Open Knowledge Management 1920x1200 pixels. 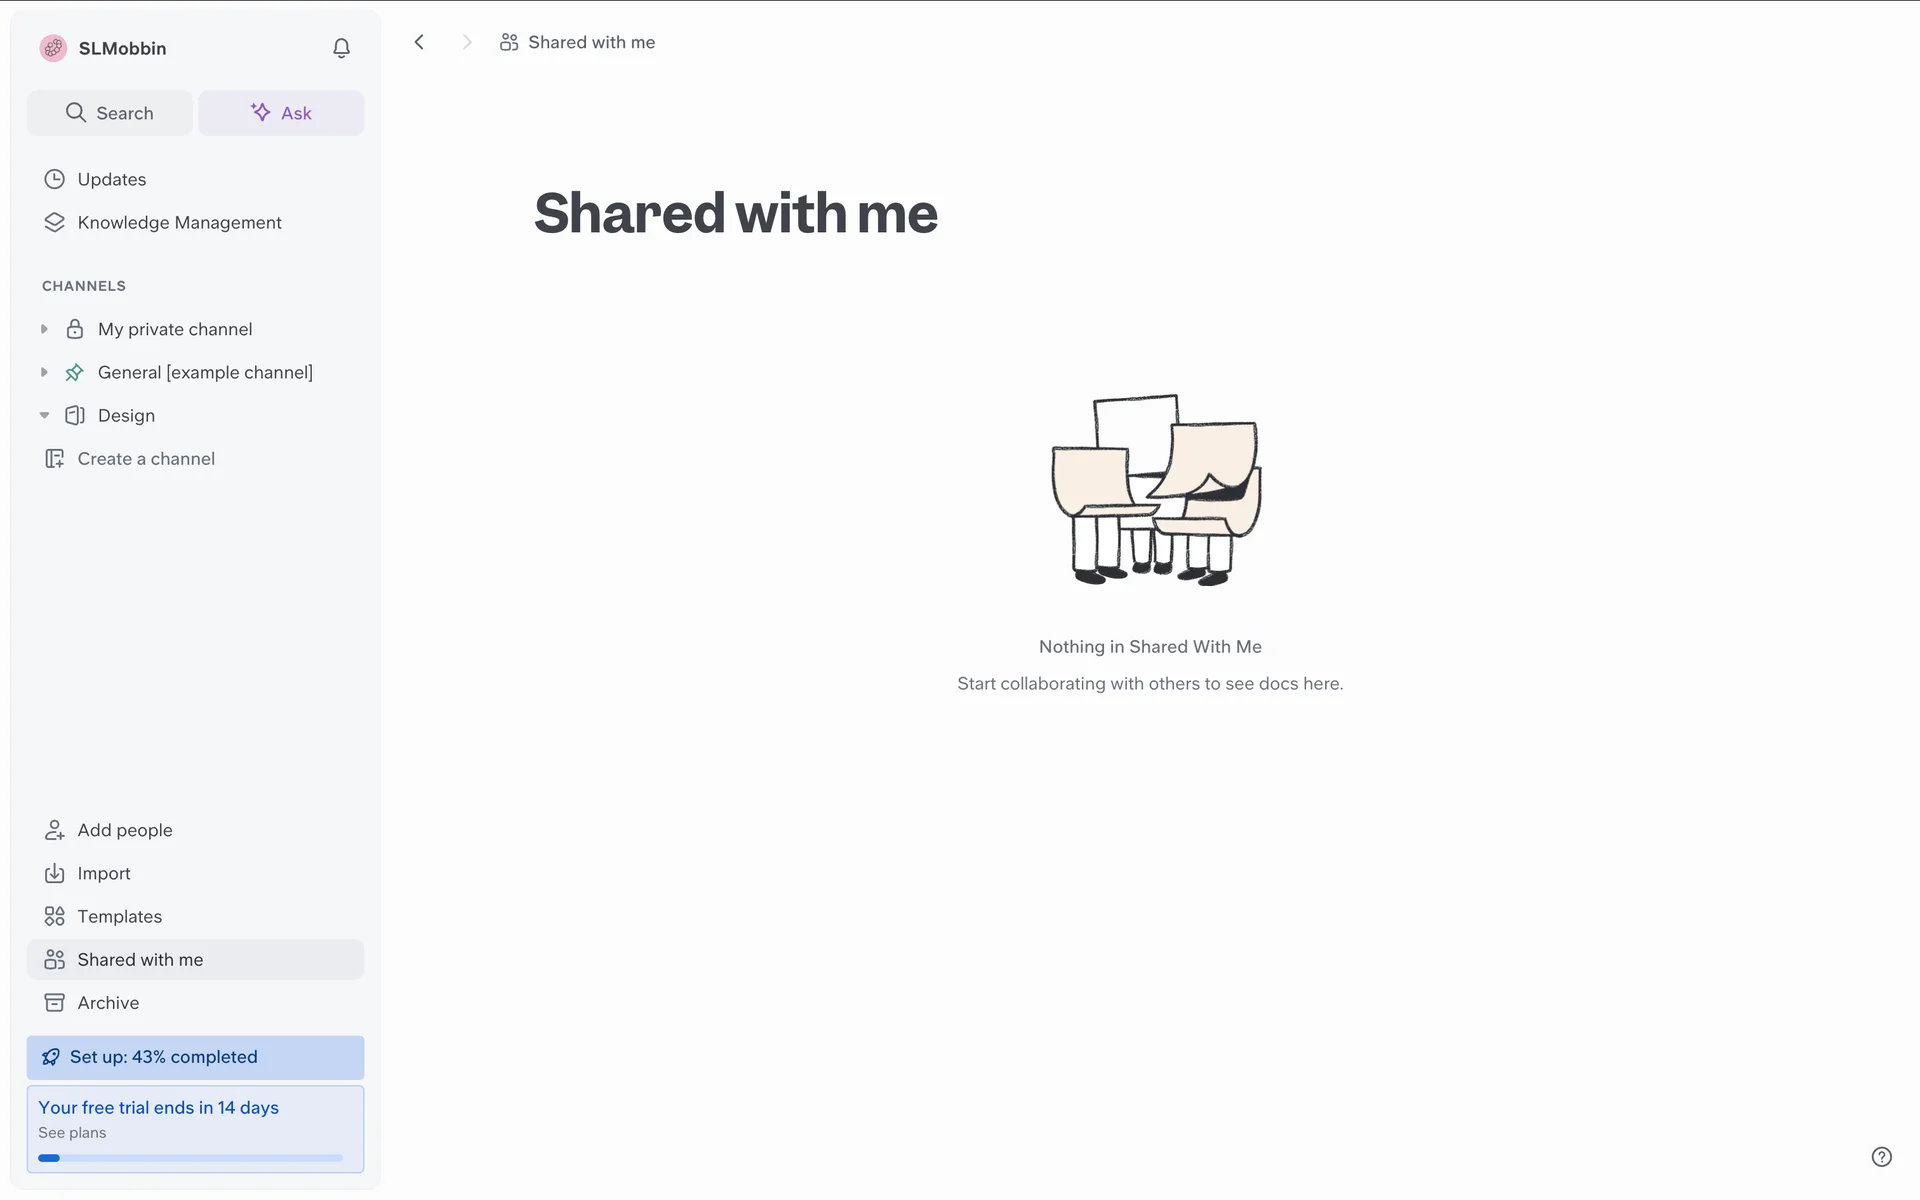(179, 222)
